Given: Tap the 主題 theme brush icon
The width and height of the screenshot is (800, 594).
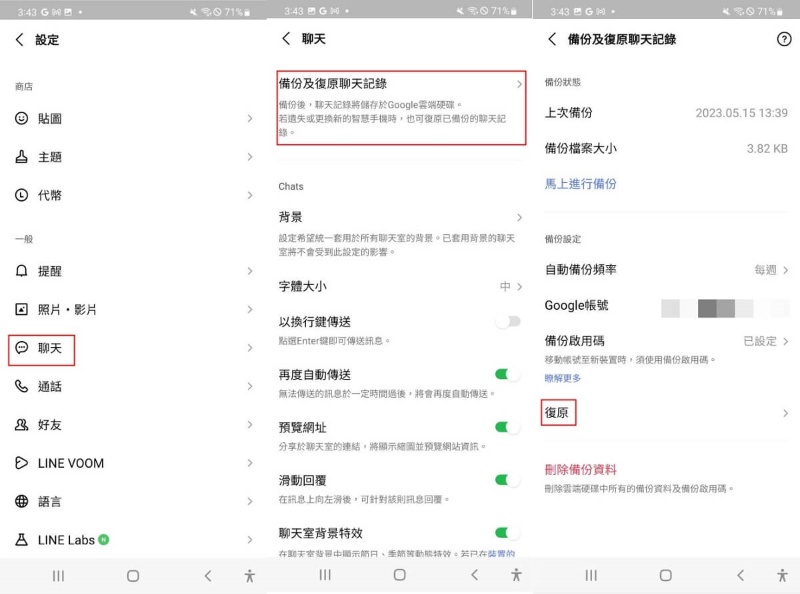Looking at the screenshot, I should pos(22,157).
